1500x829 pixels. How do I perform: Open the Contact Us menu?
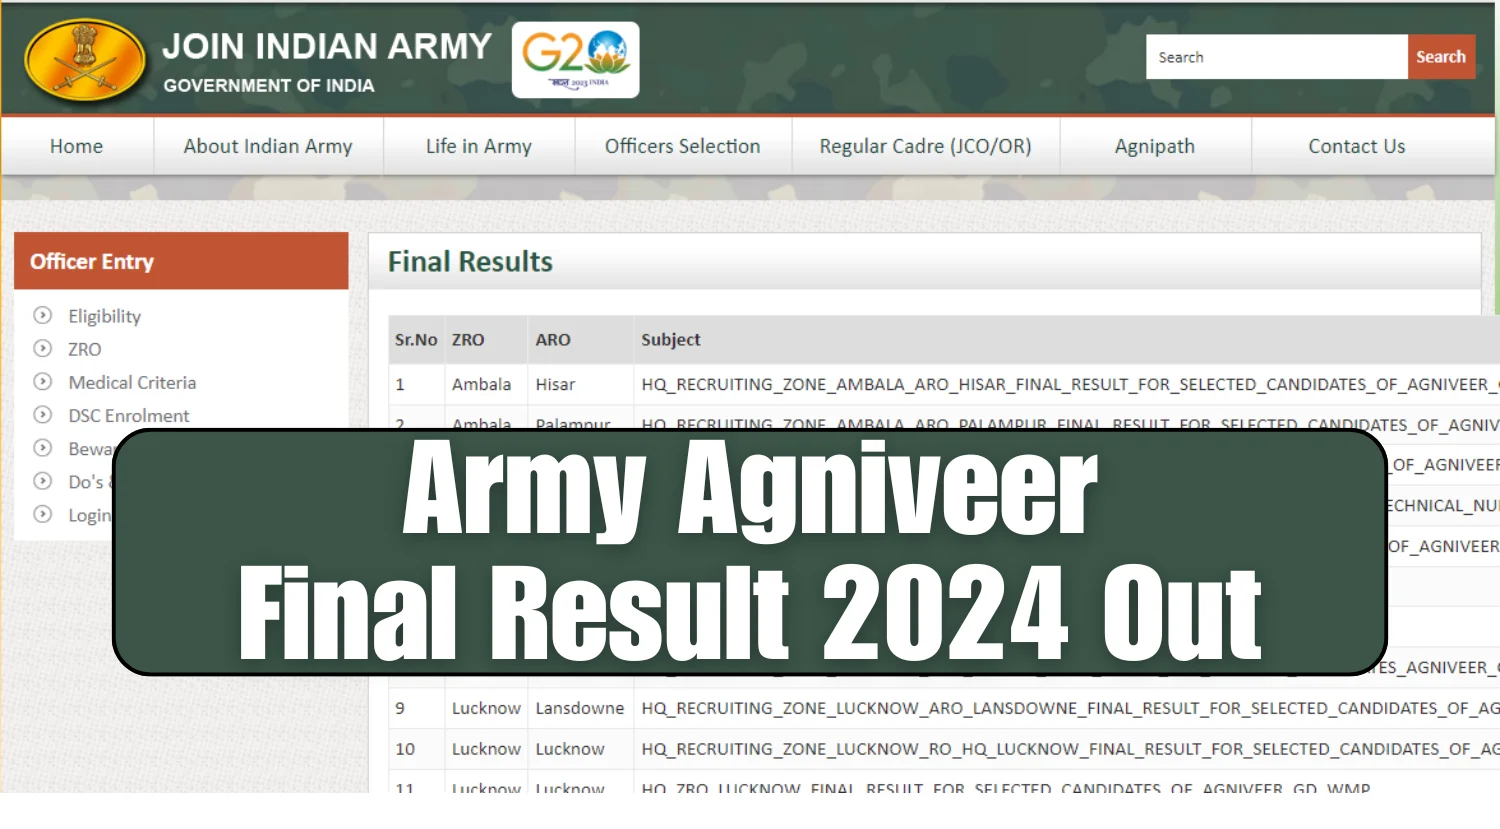1357,146
